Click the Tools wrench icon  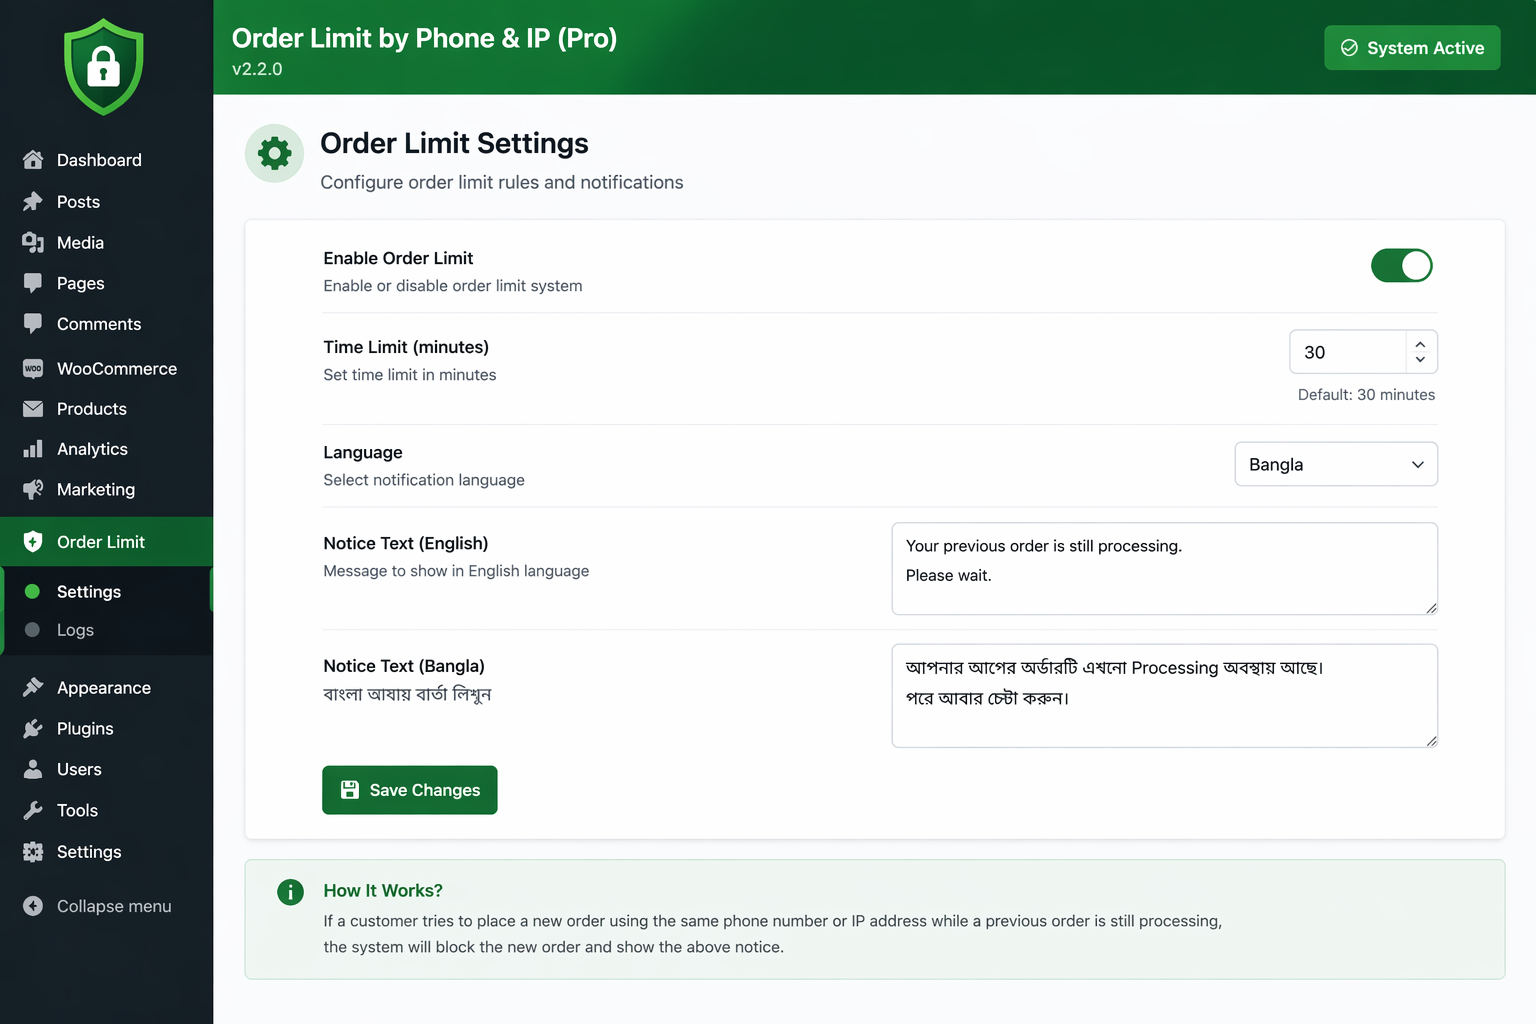[x=33, y=810]
